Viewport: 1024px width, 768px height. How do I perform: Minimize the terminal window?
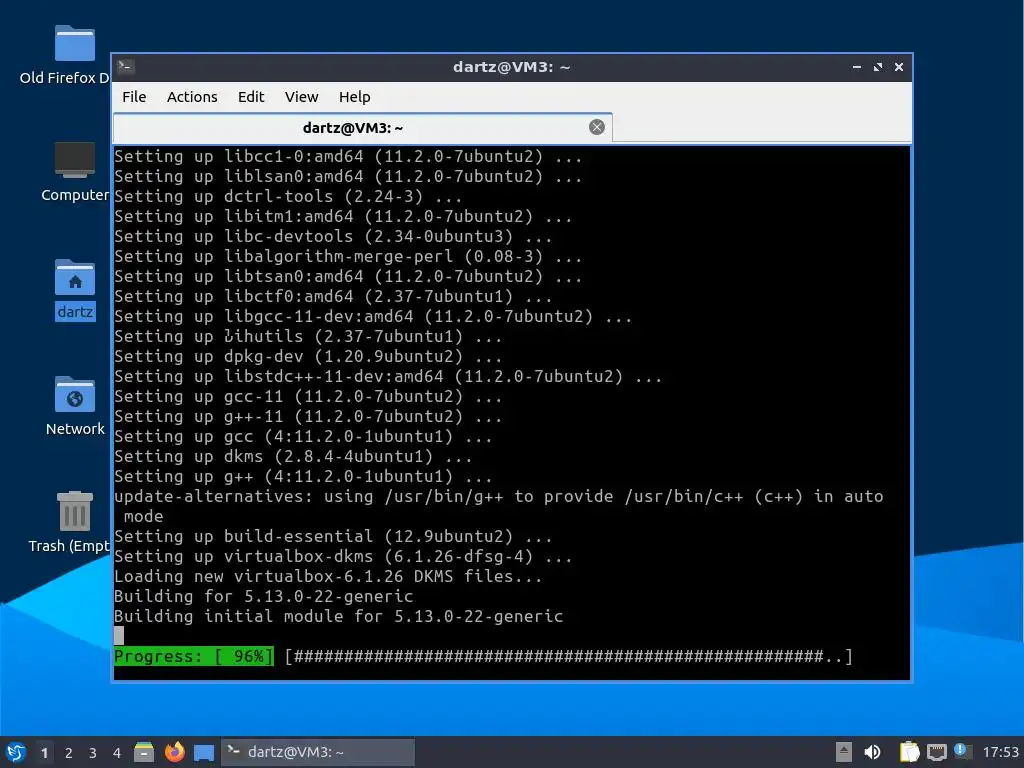(857, 67)
